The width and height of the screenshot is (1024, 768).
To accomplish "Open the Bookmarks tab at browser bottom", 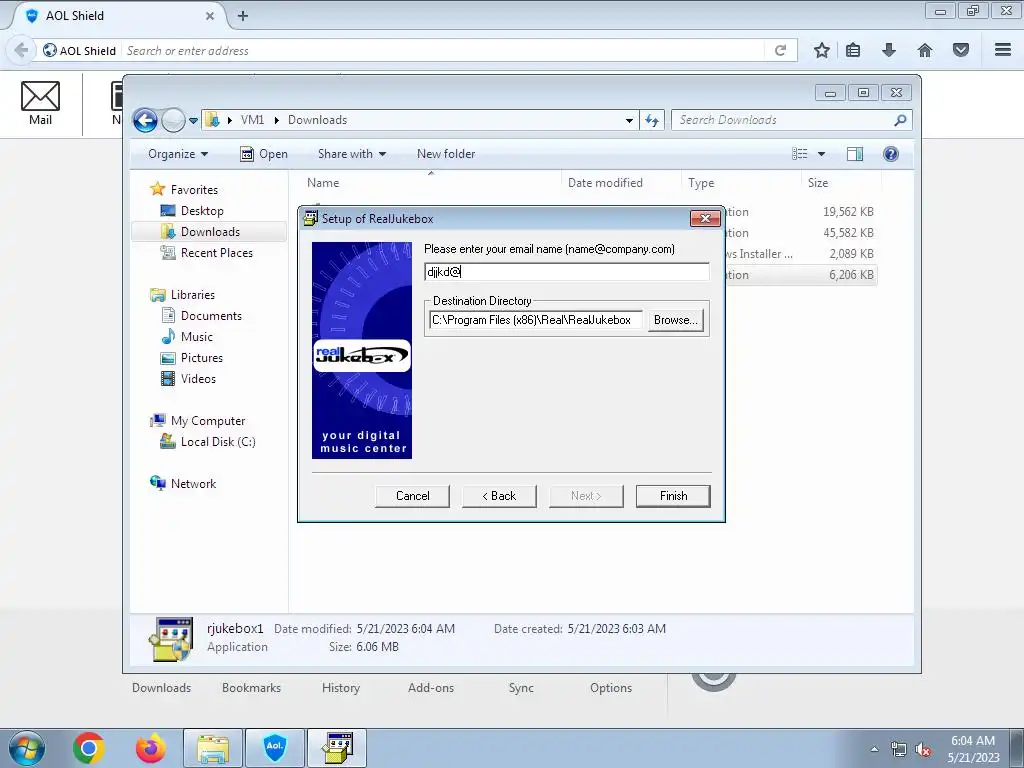I will pos(251,688).
